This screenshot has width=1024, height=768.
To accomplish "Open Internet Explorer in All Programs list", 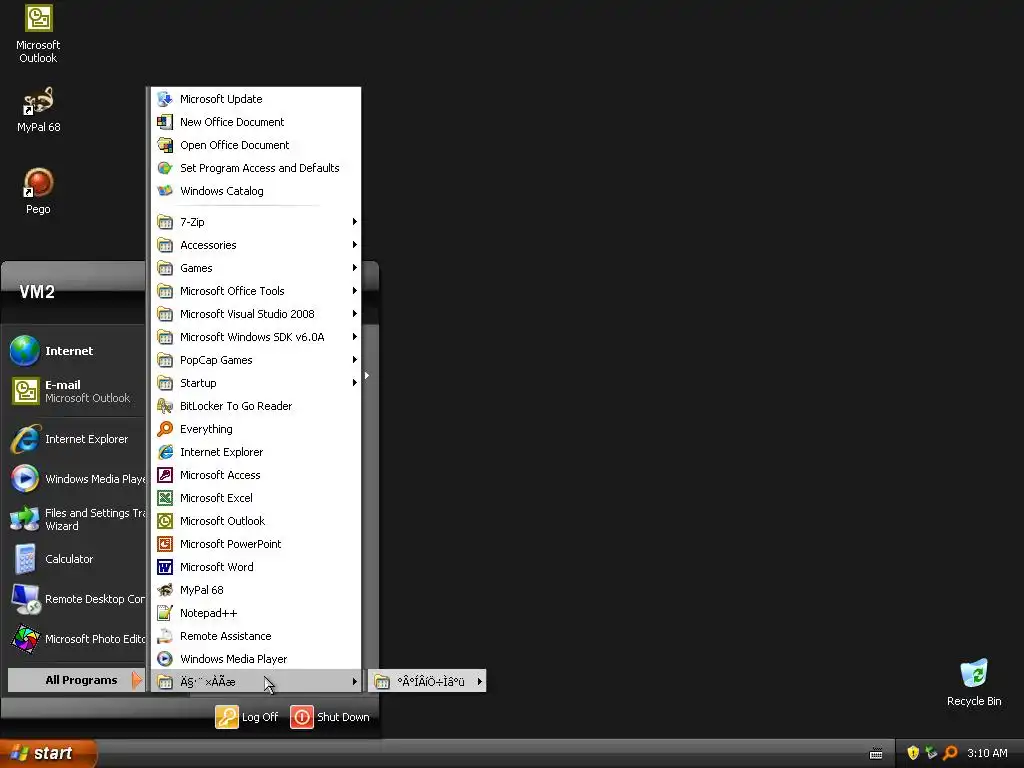I will (255, 452).
